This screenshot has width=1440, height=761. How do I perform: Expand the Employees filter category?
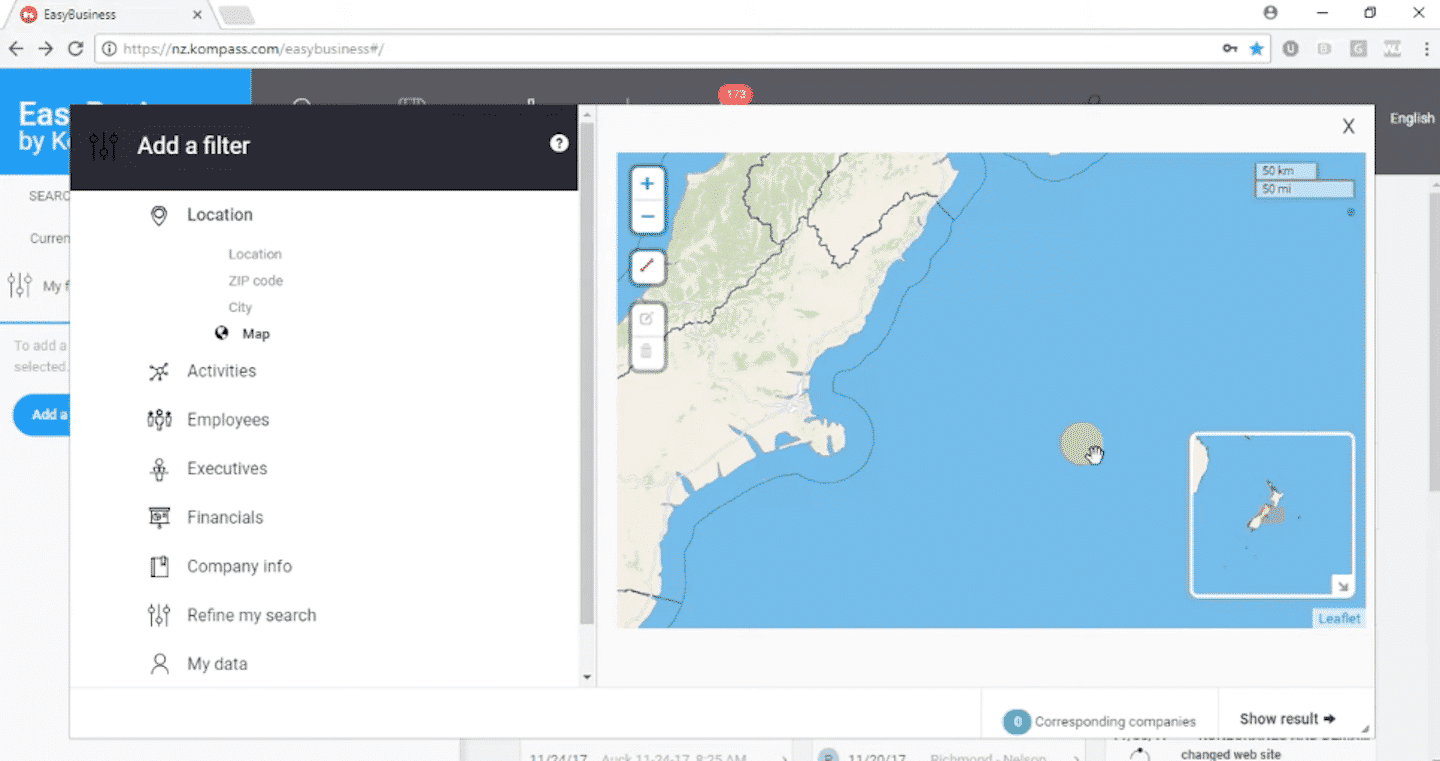click(x=228, y=420)
